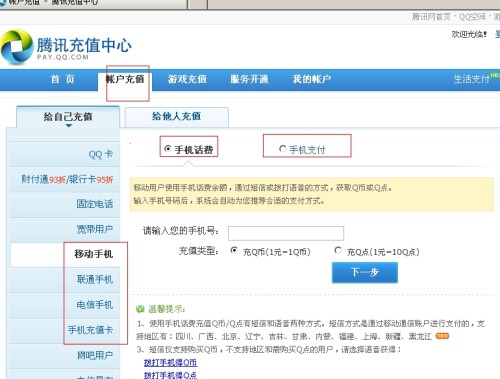Click the PAY.QQ.COM text under logo
The width and height of the screenshot is (500, 379).
pos(63,57)
